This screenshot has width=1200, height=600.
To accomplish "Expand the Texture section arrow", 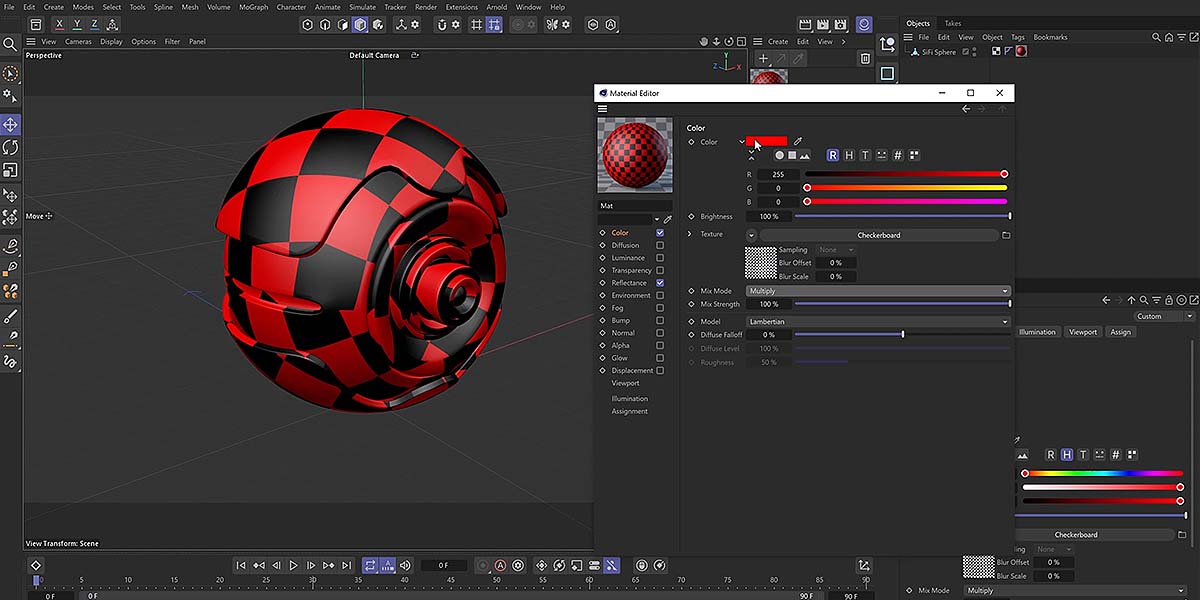I will pos(690,235).
